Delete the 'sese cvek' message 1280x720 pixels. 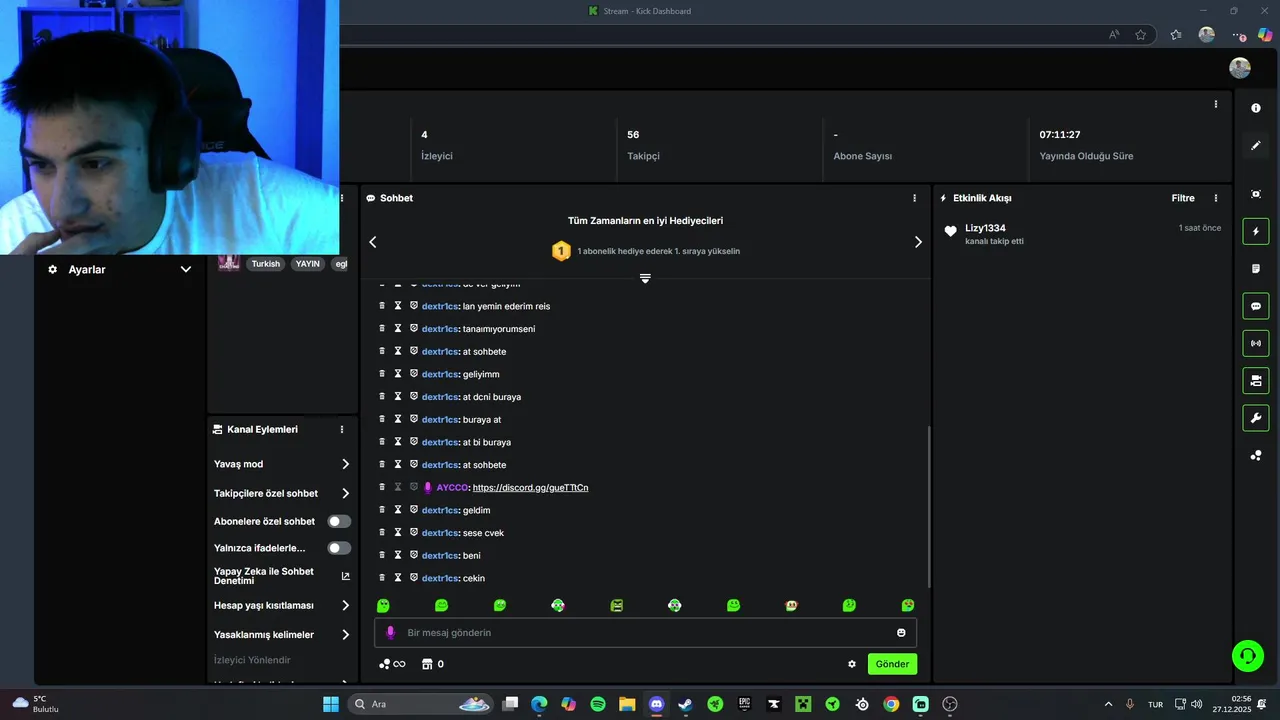tap(382, 533)
